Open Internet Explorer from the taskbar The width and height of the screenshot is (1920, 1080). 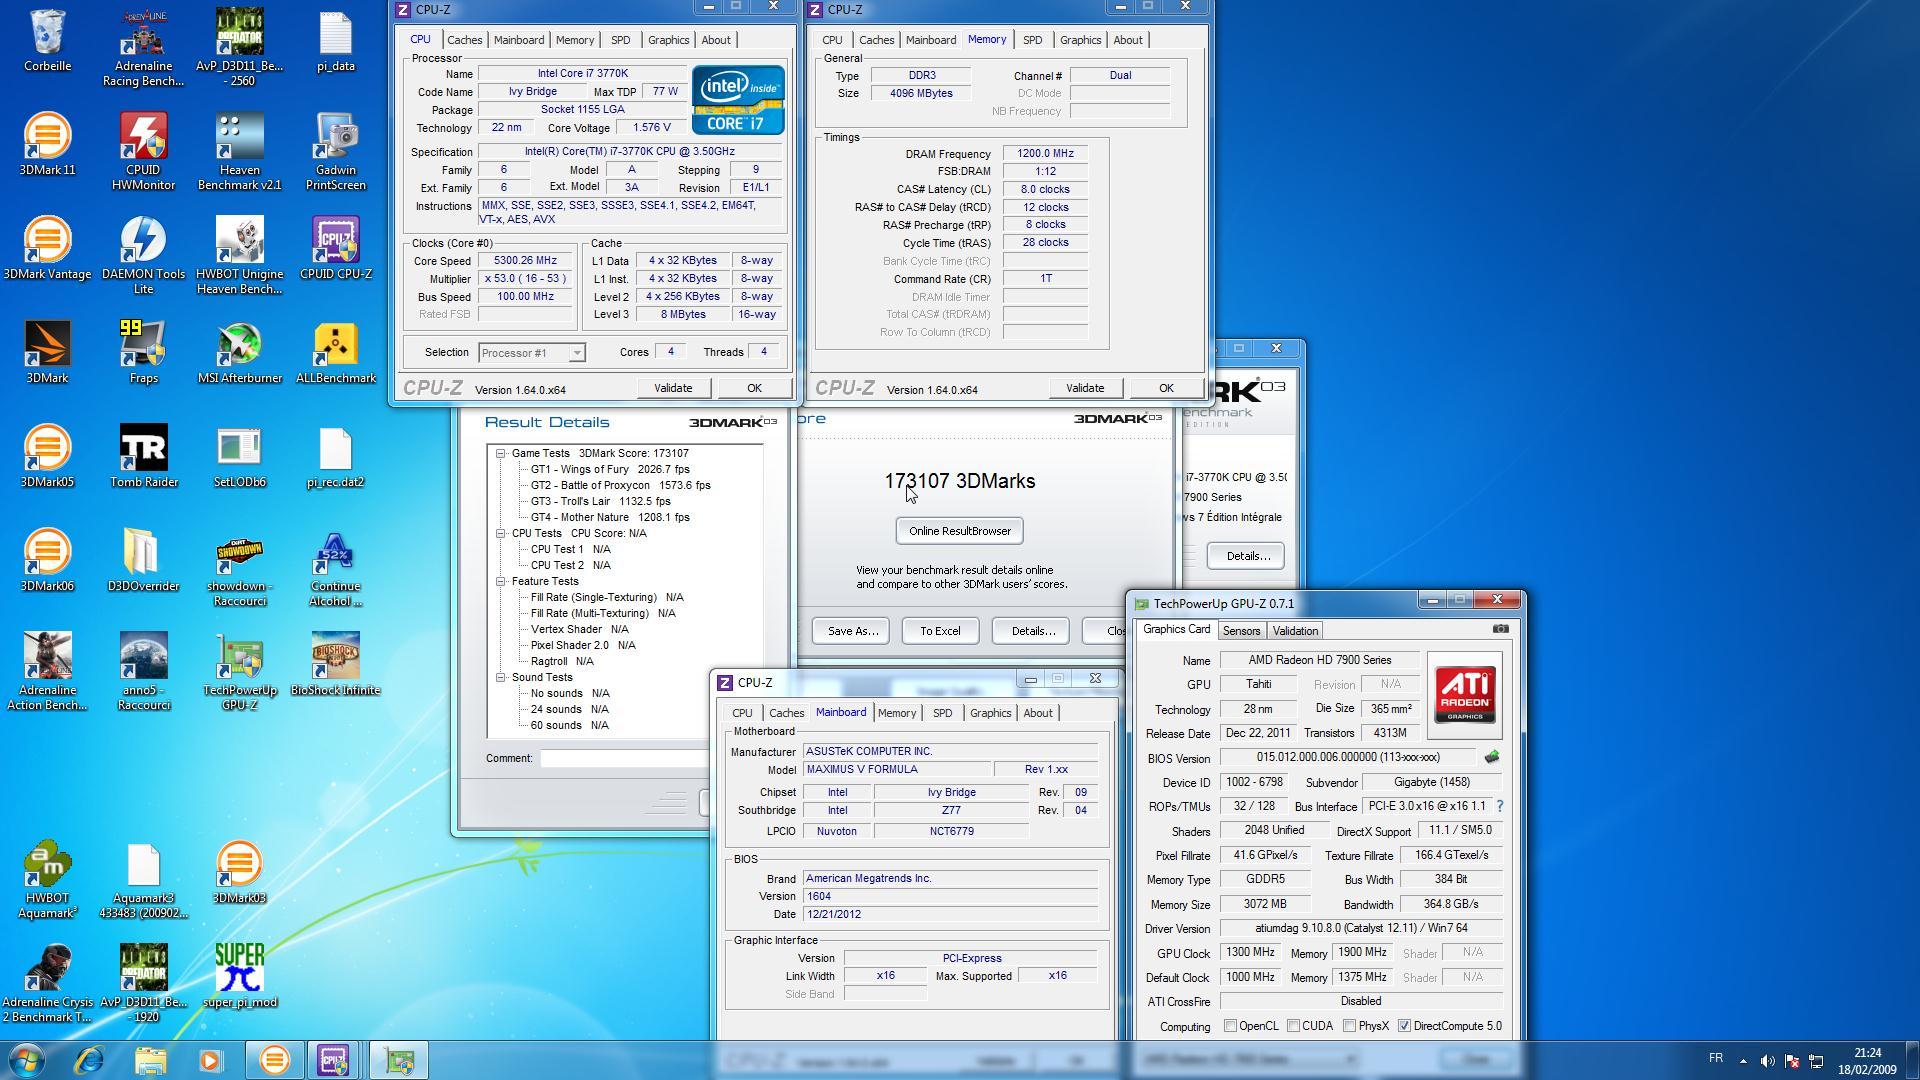click(x=89, y=1059)
